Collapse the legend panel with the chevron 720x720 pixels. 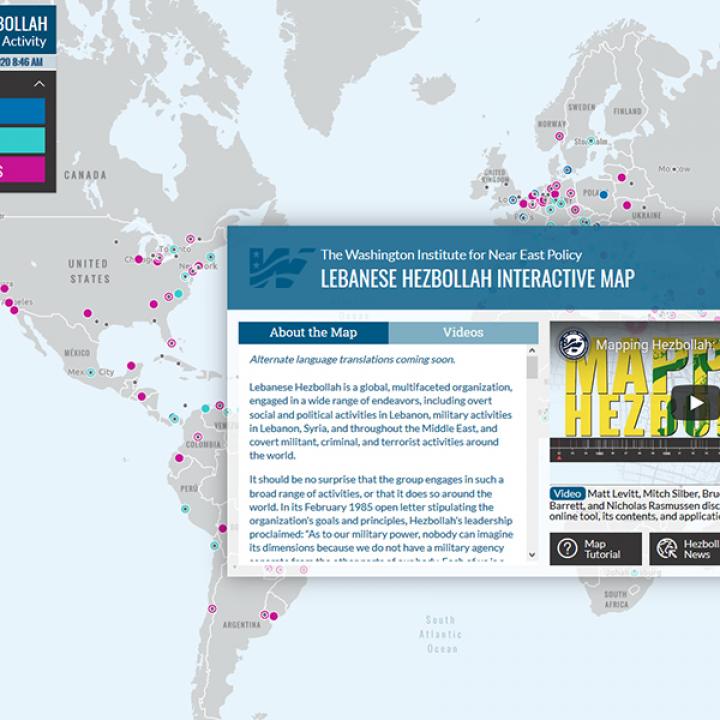click(39, 84)
